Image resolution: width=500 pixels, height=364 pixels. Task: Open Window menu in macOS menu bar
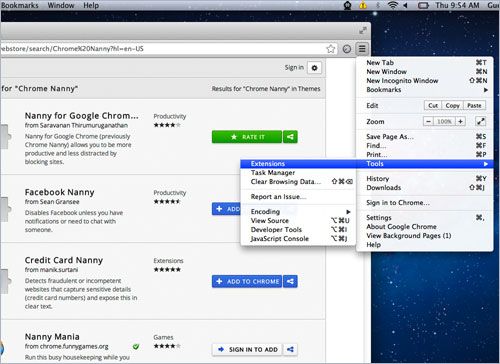(x=61, y=5)
